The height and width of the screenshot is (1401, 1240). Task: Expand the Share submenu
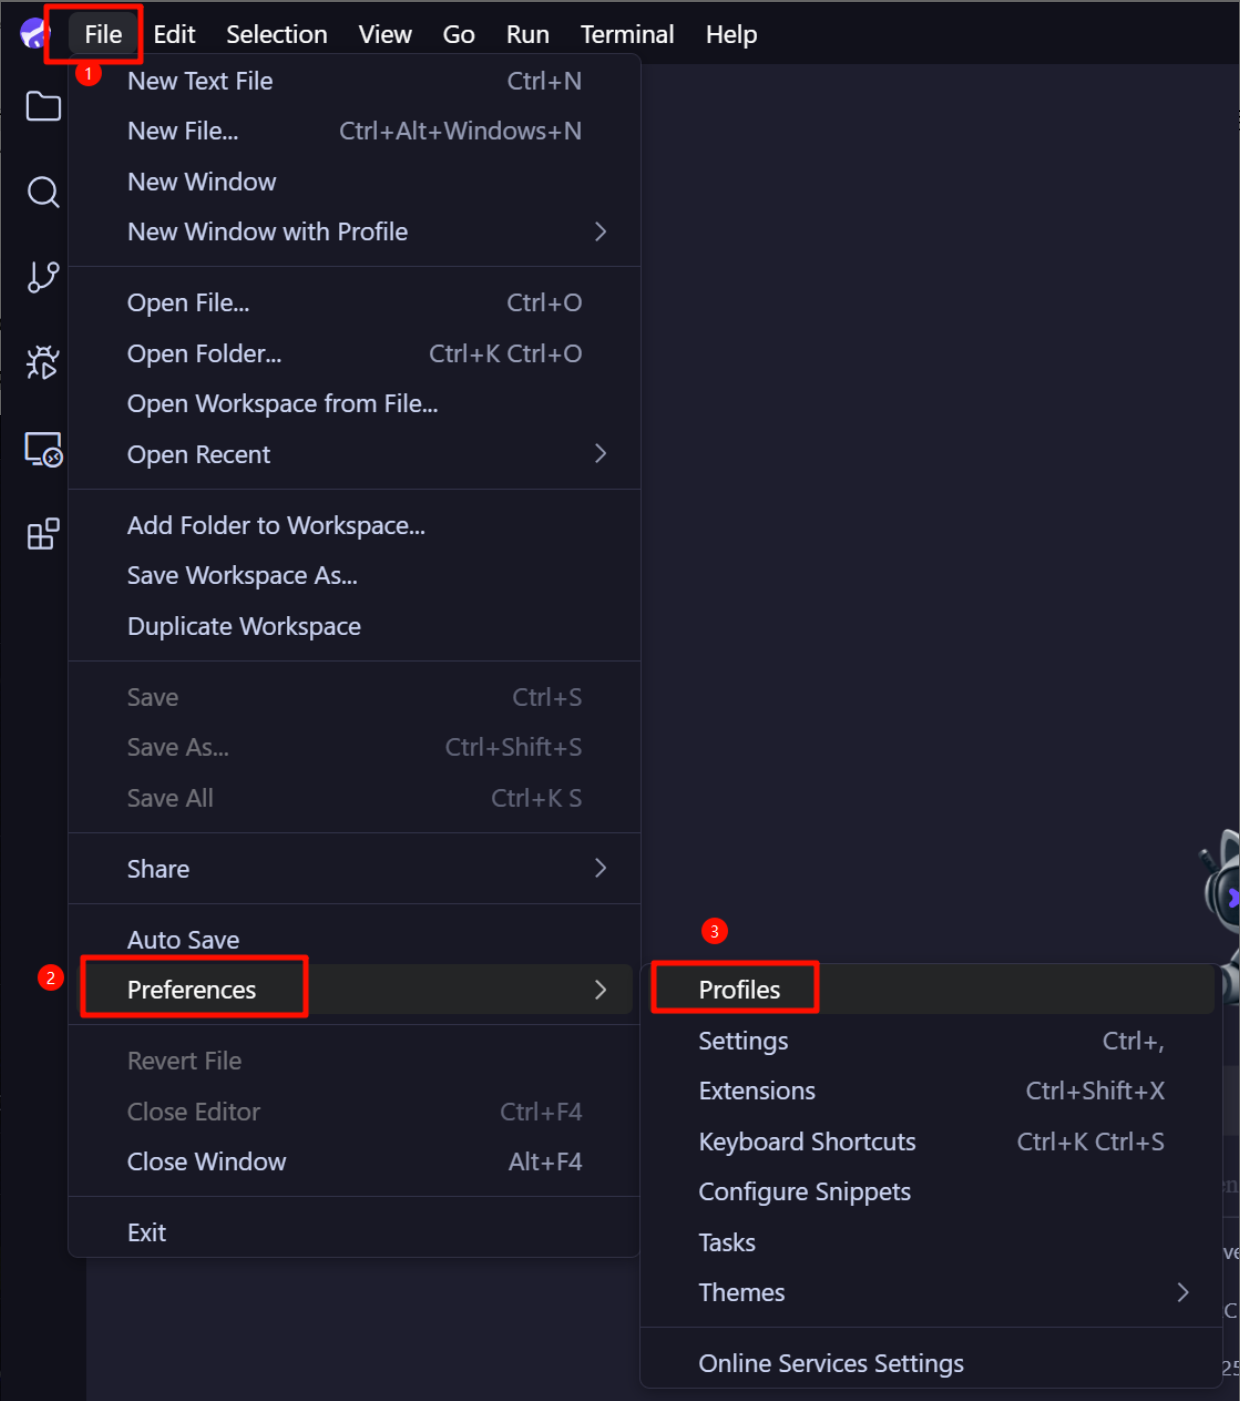158,868
